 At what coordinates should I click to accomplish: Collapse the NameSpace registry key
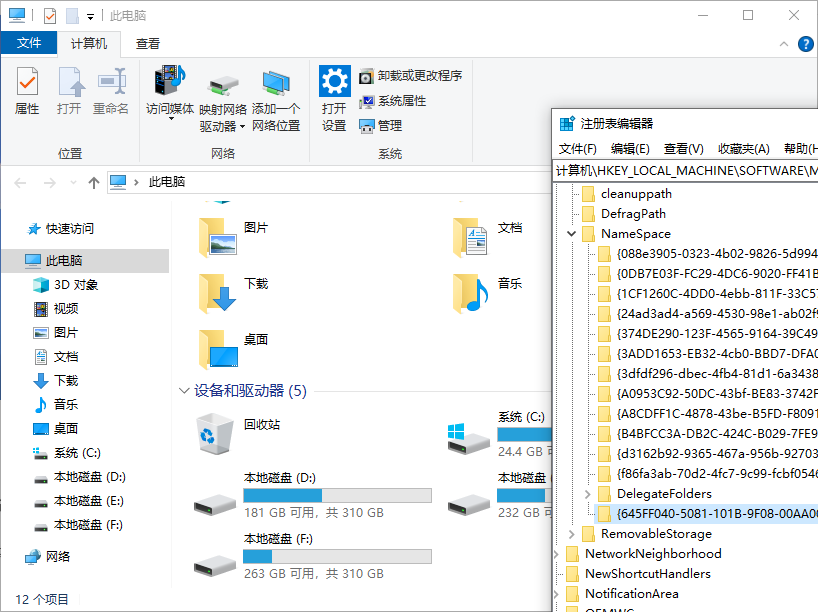572,234
